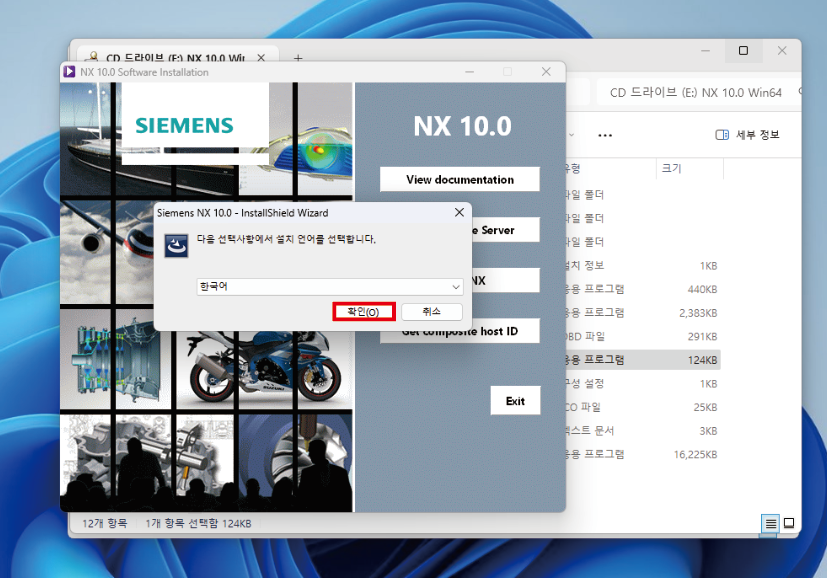Close the InstallShield Wizard dialog
The image size is (827, 578).
459,212
